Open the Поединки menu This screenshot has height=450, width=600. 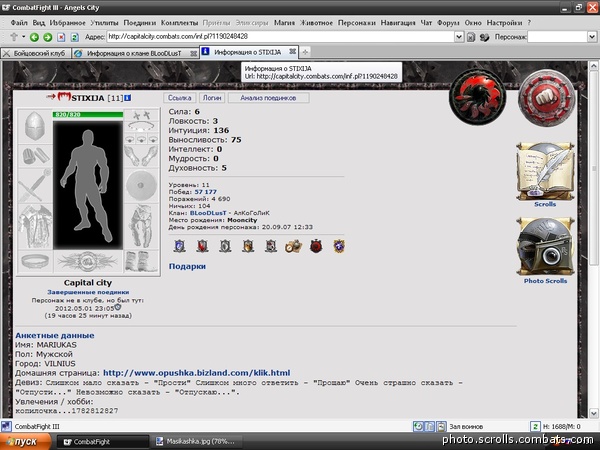click(140, 23)
